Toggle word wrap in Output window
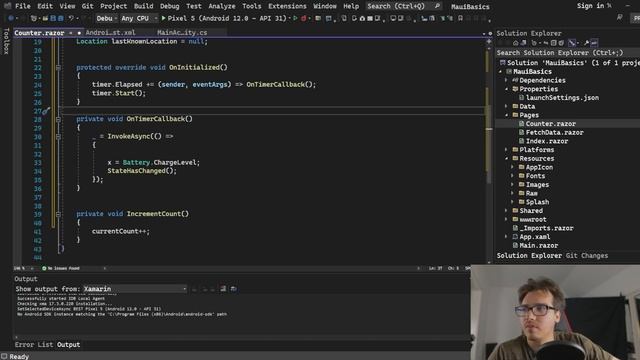 233,289
